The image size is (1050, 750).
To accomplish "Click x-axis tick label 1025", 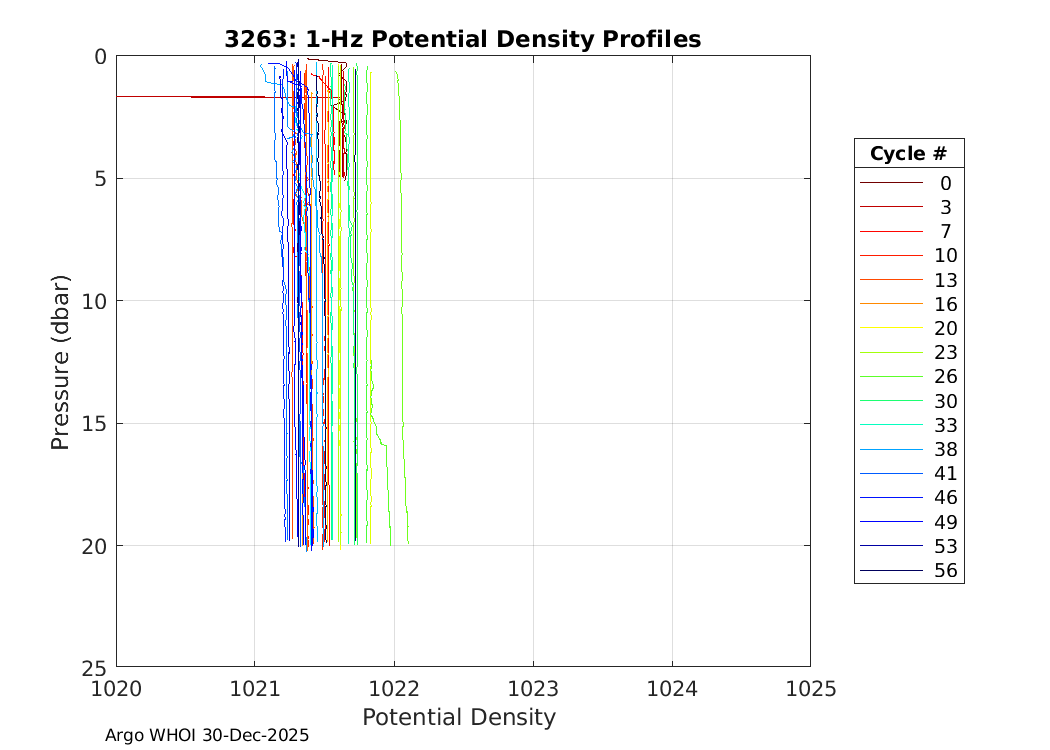I will pos(810,688).
